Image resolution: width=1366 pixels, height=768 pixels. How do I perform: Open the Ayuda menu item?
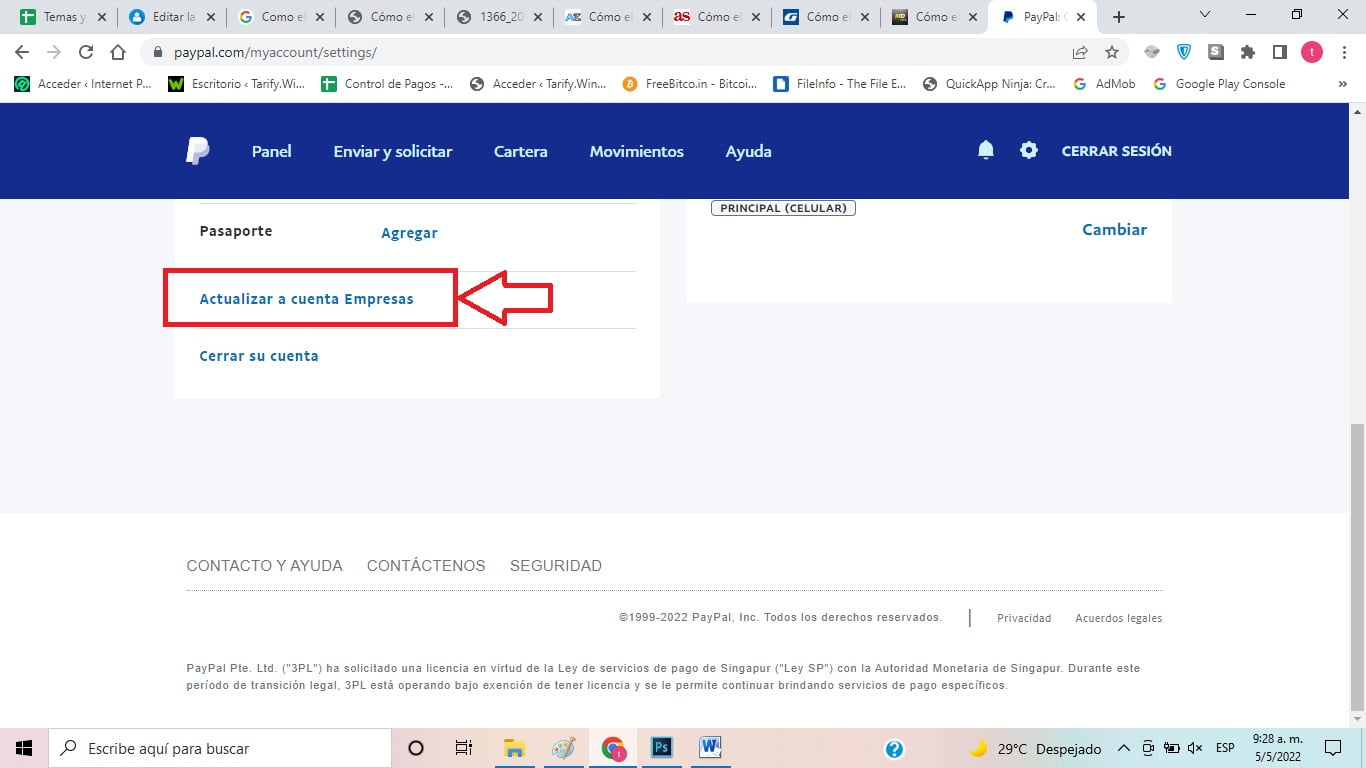click(748, 151)
